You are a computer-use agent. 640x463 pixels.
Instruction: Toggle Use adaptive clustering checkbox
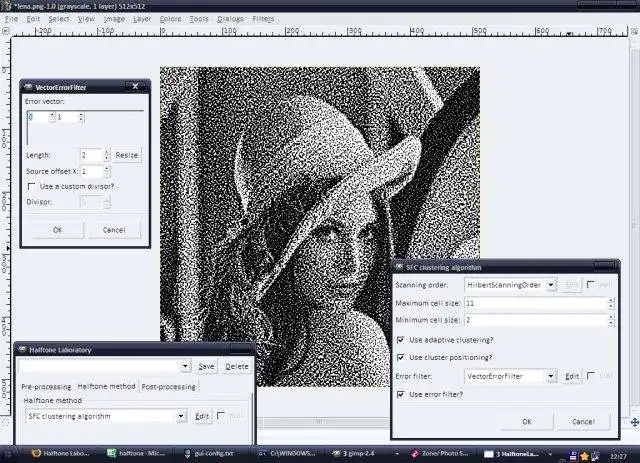click(400, 340)
